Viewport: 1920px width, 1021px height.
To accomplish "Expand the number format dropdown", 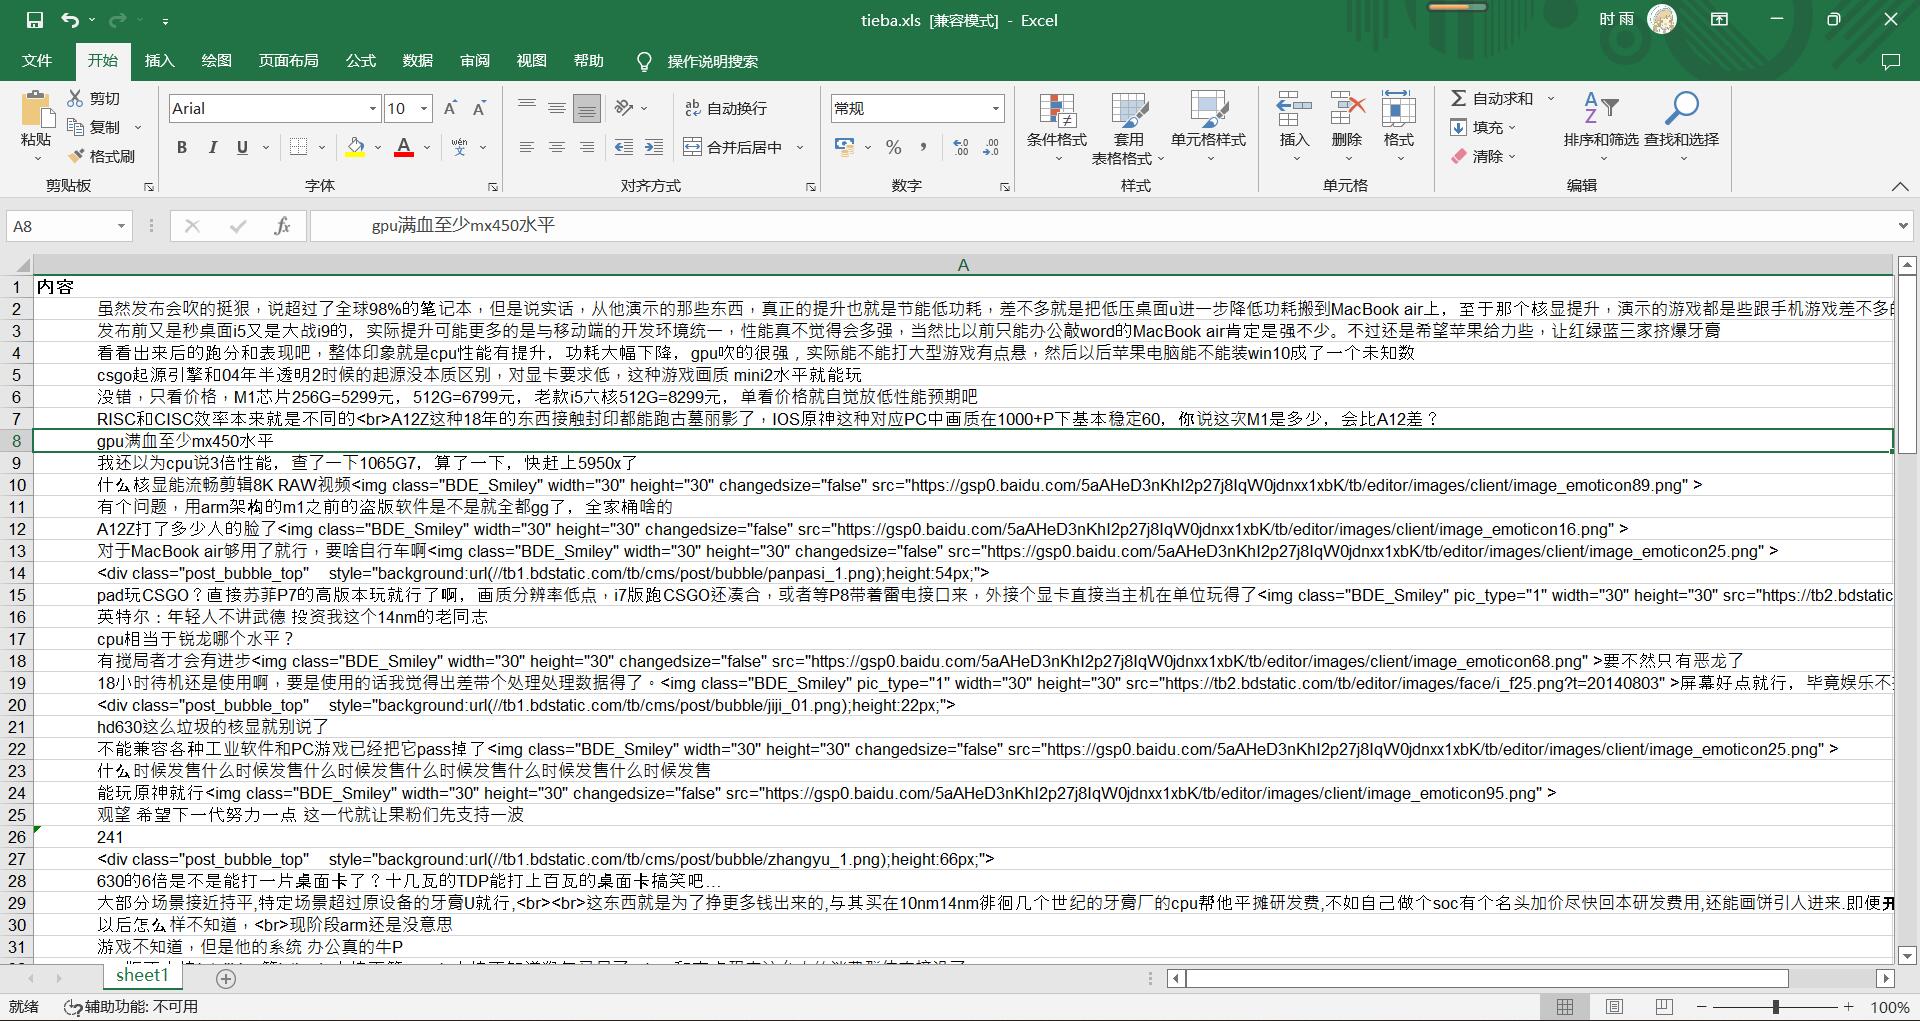I will tap(995, 108).
